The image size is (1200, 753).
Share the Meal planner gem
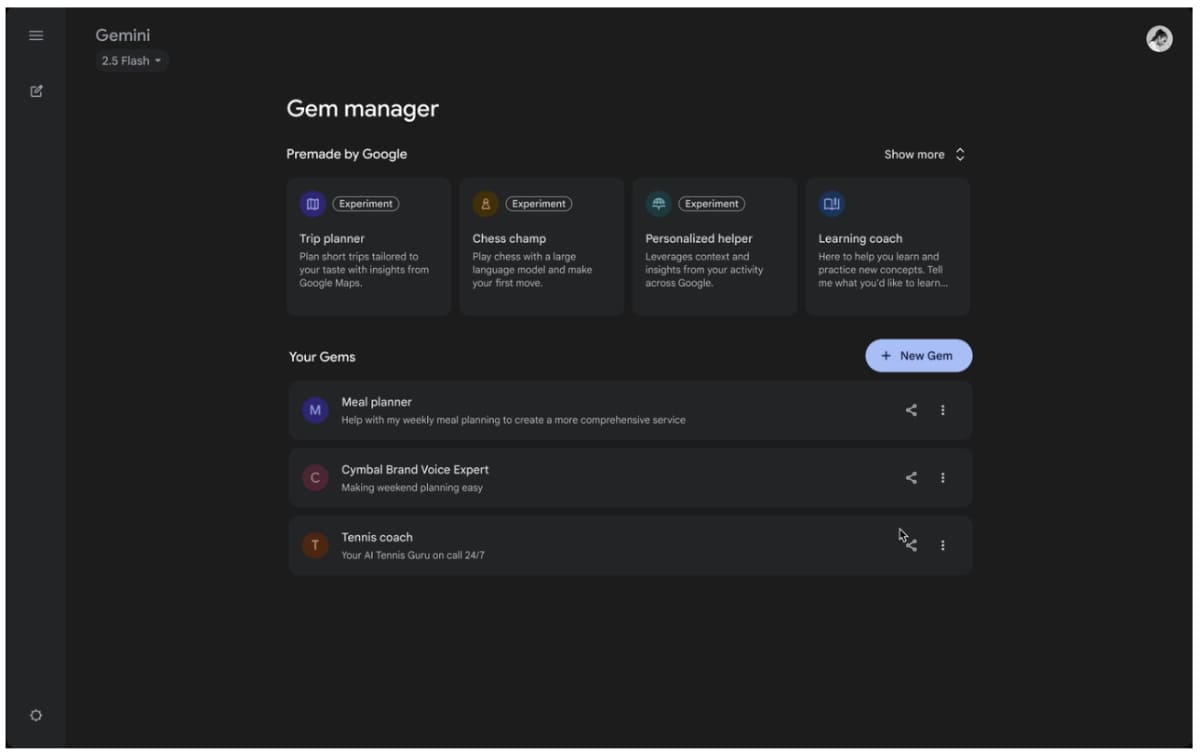click(911, 410)
